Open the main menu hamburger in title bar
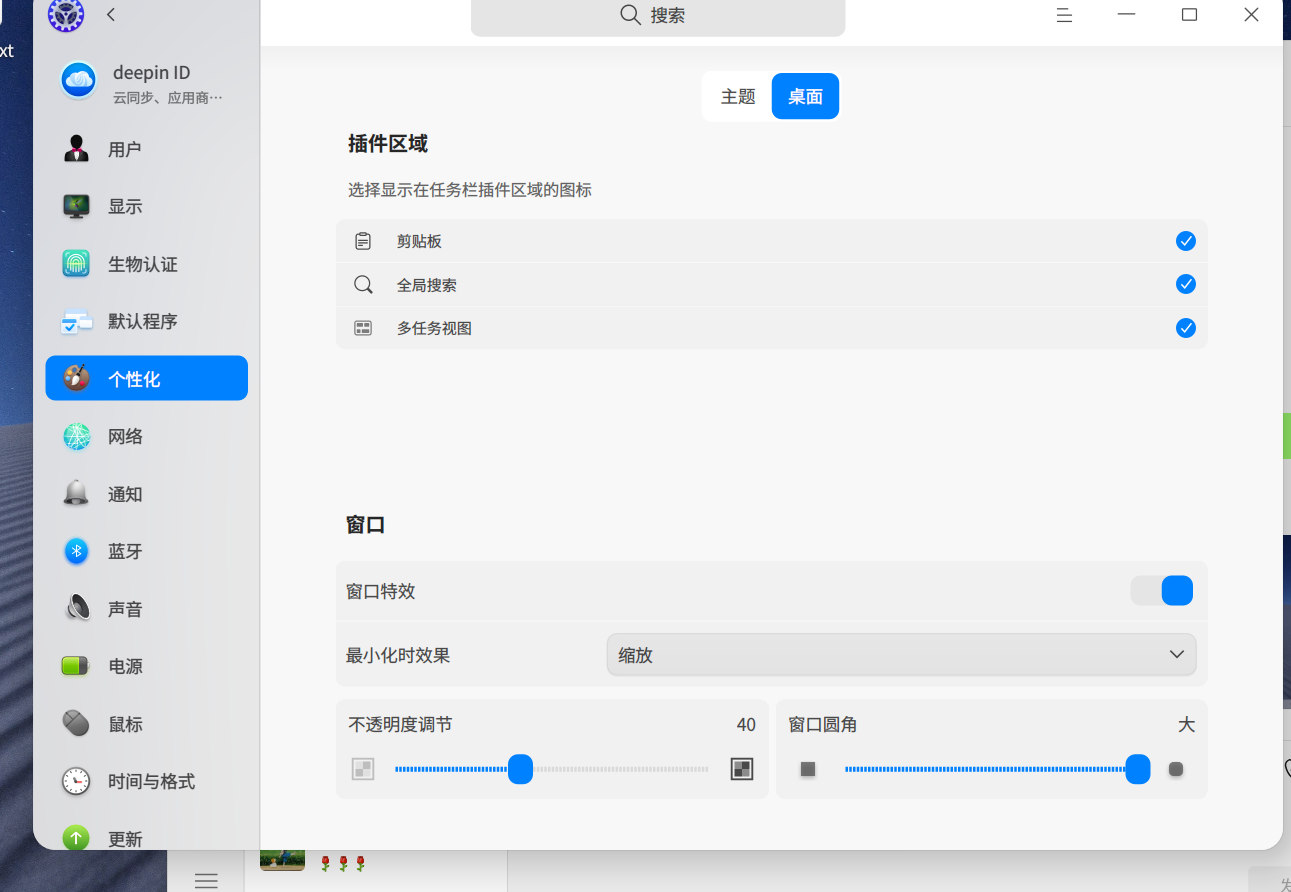 (1065, 15)
